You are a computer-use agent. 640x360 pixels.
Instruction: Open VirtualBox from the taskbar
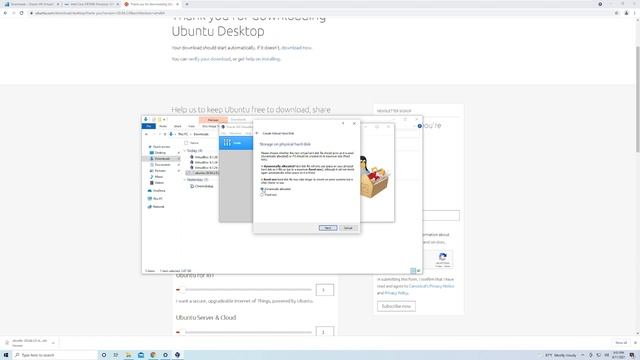pos(178,355)
